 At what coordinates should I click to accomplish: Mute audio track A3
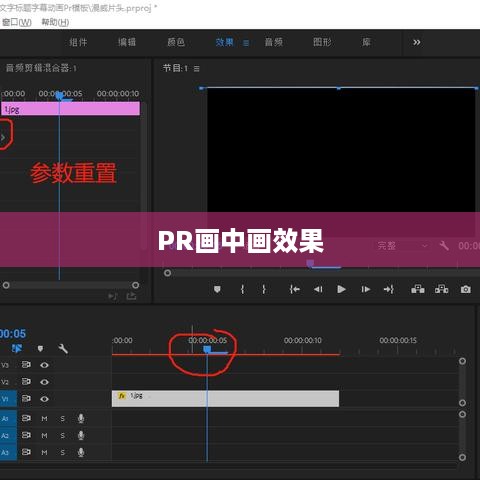[44, 453]
